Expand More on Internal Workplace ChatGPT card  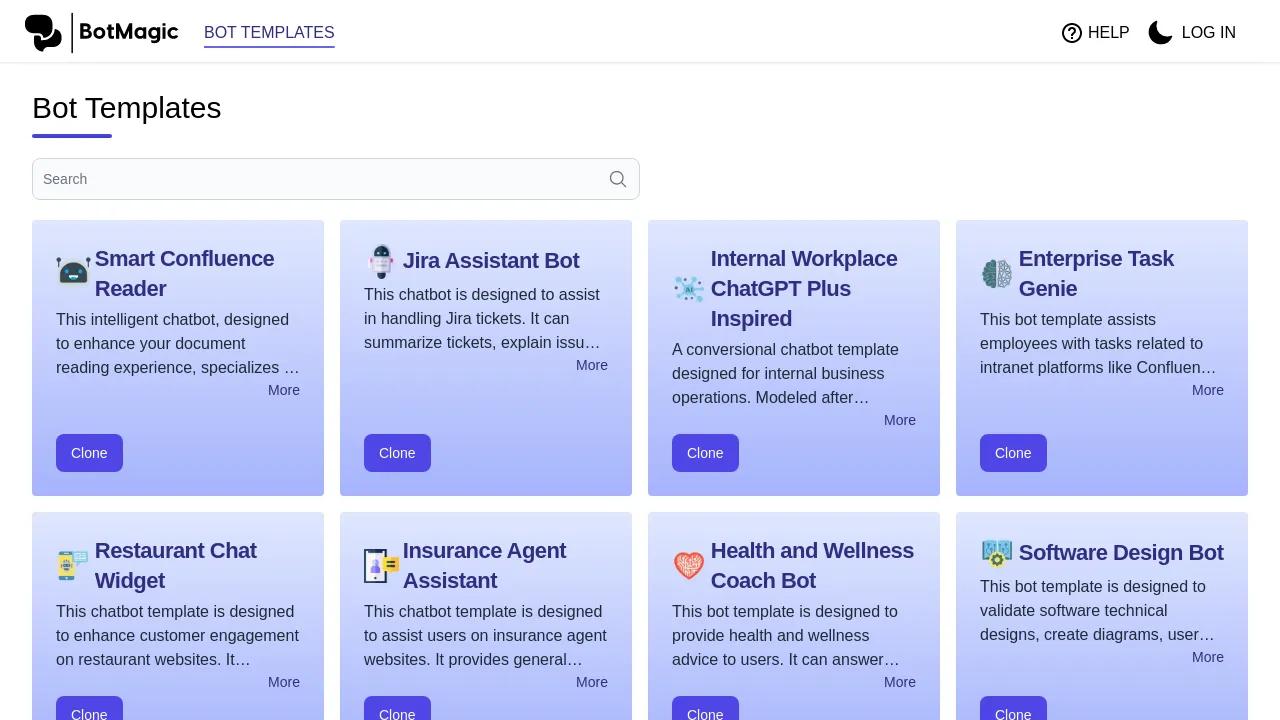(x=900, y=420)
